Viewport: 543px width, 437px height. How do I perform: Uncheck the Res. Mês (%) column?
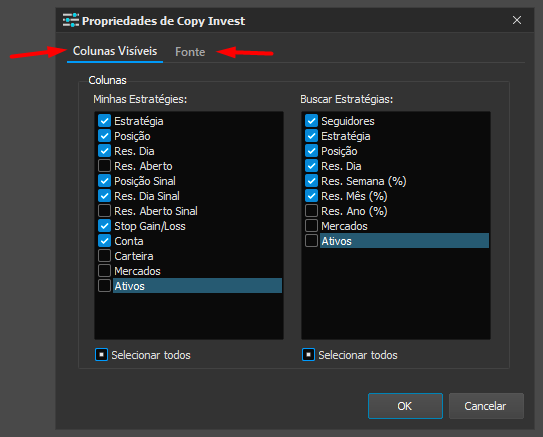point(311,196)
